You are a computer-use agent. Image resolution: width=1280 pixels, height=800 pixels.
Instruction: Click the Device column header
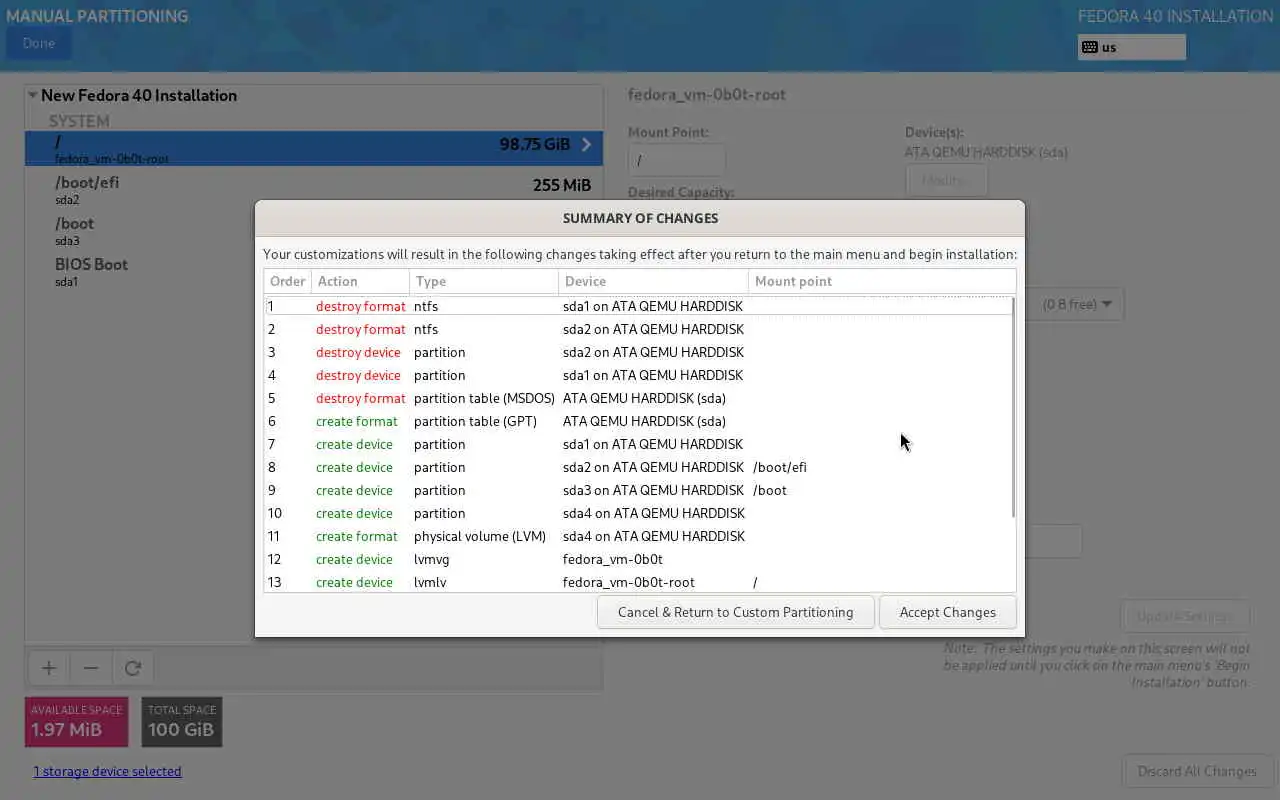coord(653,281)
